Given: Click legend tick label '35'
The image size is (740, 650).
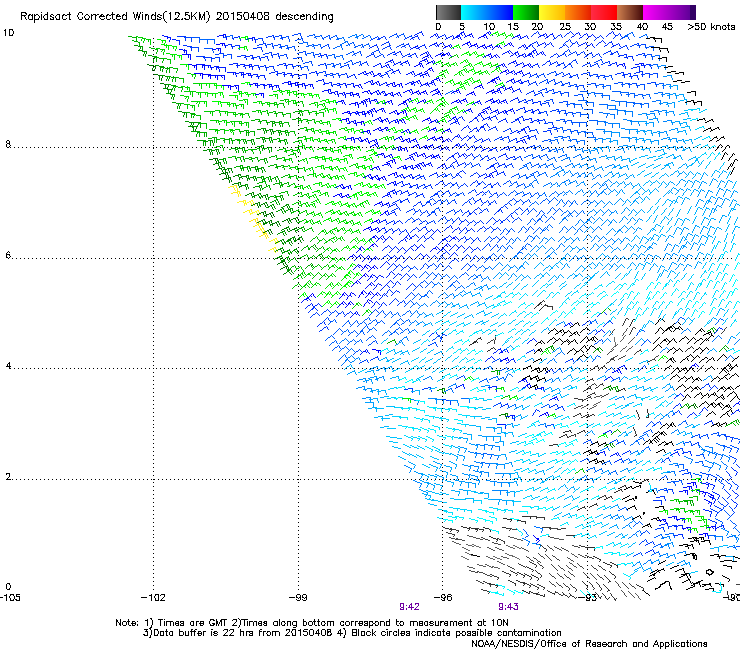Looking at the screenshot, I should 616,27.
